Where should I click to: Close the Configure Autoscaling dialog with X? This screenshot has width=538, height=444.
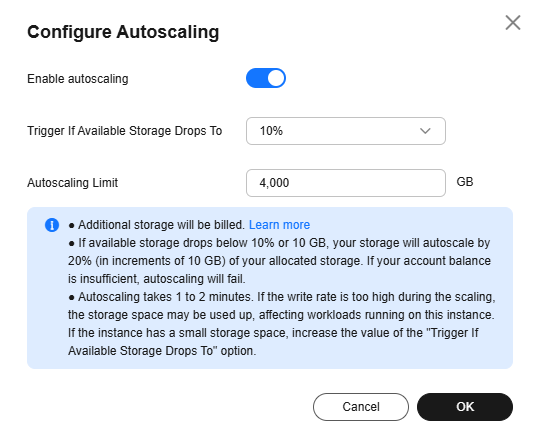pyautogui.click(x=513, y=23)
